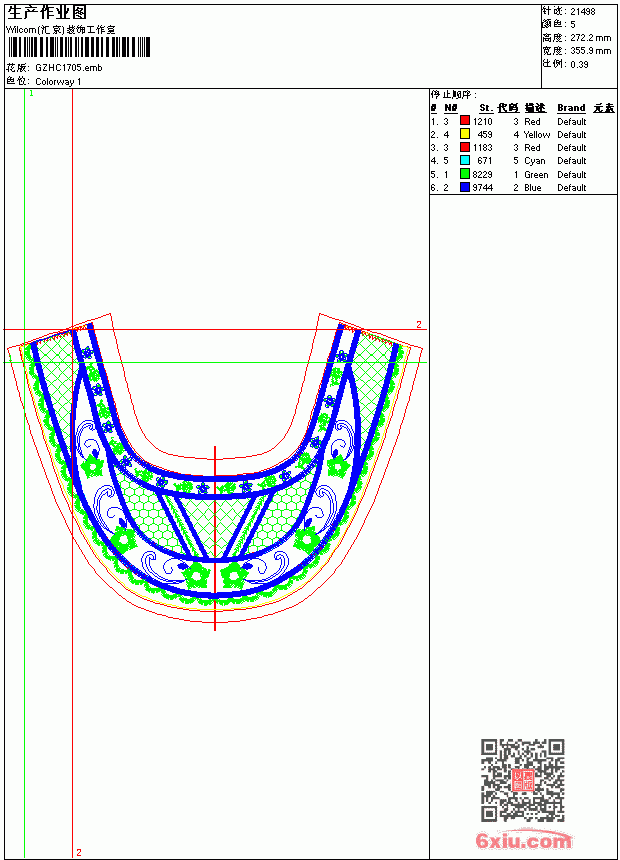
Task: Click the barcode under the studio name
Action: click(x=78, y=47)
